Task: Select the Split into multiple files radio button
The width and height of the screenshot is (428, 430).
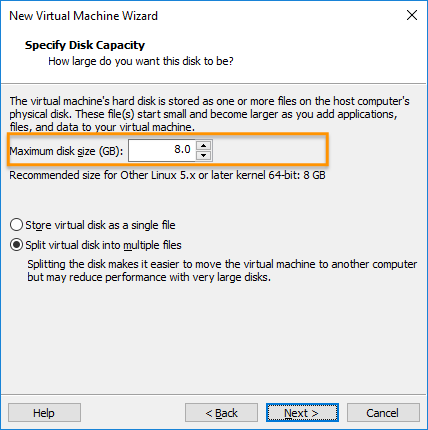Action: (x=16, y=245)
